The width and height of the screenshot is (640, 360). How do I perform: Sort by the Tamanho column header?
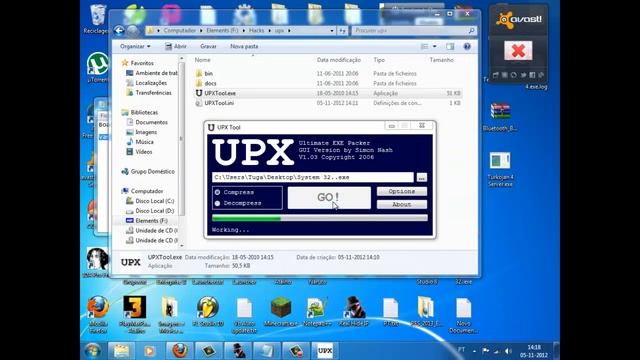(442, 60)
